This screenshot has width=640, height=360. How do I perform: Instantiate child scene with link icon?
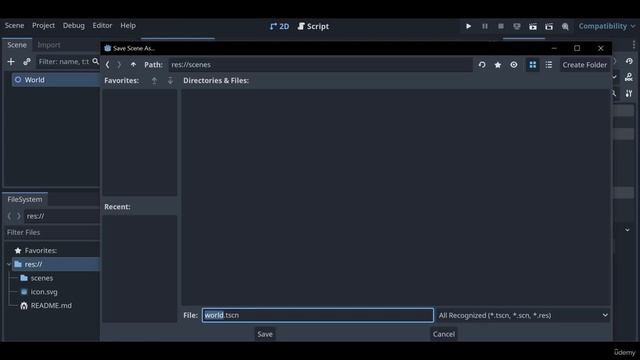click(x=27, y=62)
